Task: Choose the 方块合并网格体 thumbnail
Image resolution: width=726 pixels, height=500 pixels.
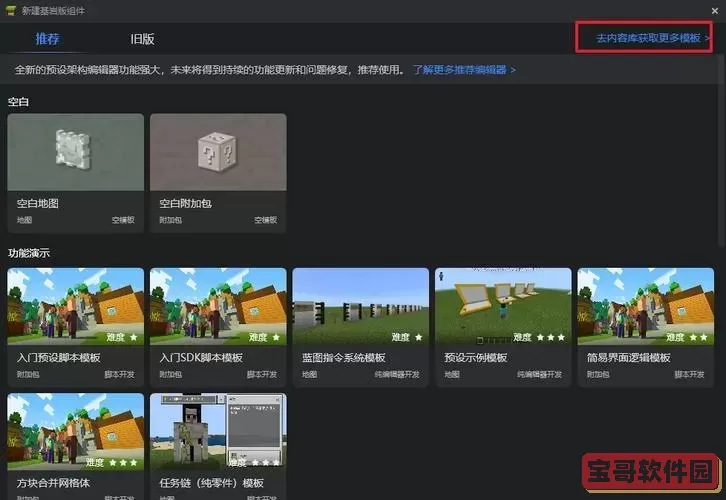Action: tap(75, 432)
